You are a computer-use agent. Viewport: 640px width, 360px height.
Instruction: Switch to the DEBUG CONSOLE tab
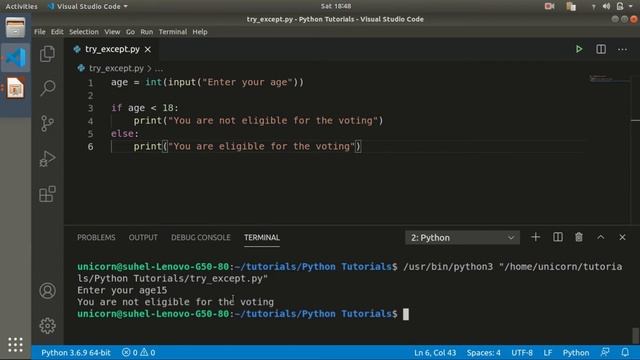click(201, 238)
